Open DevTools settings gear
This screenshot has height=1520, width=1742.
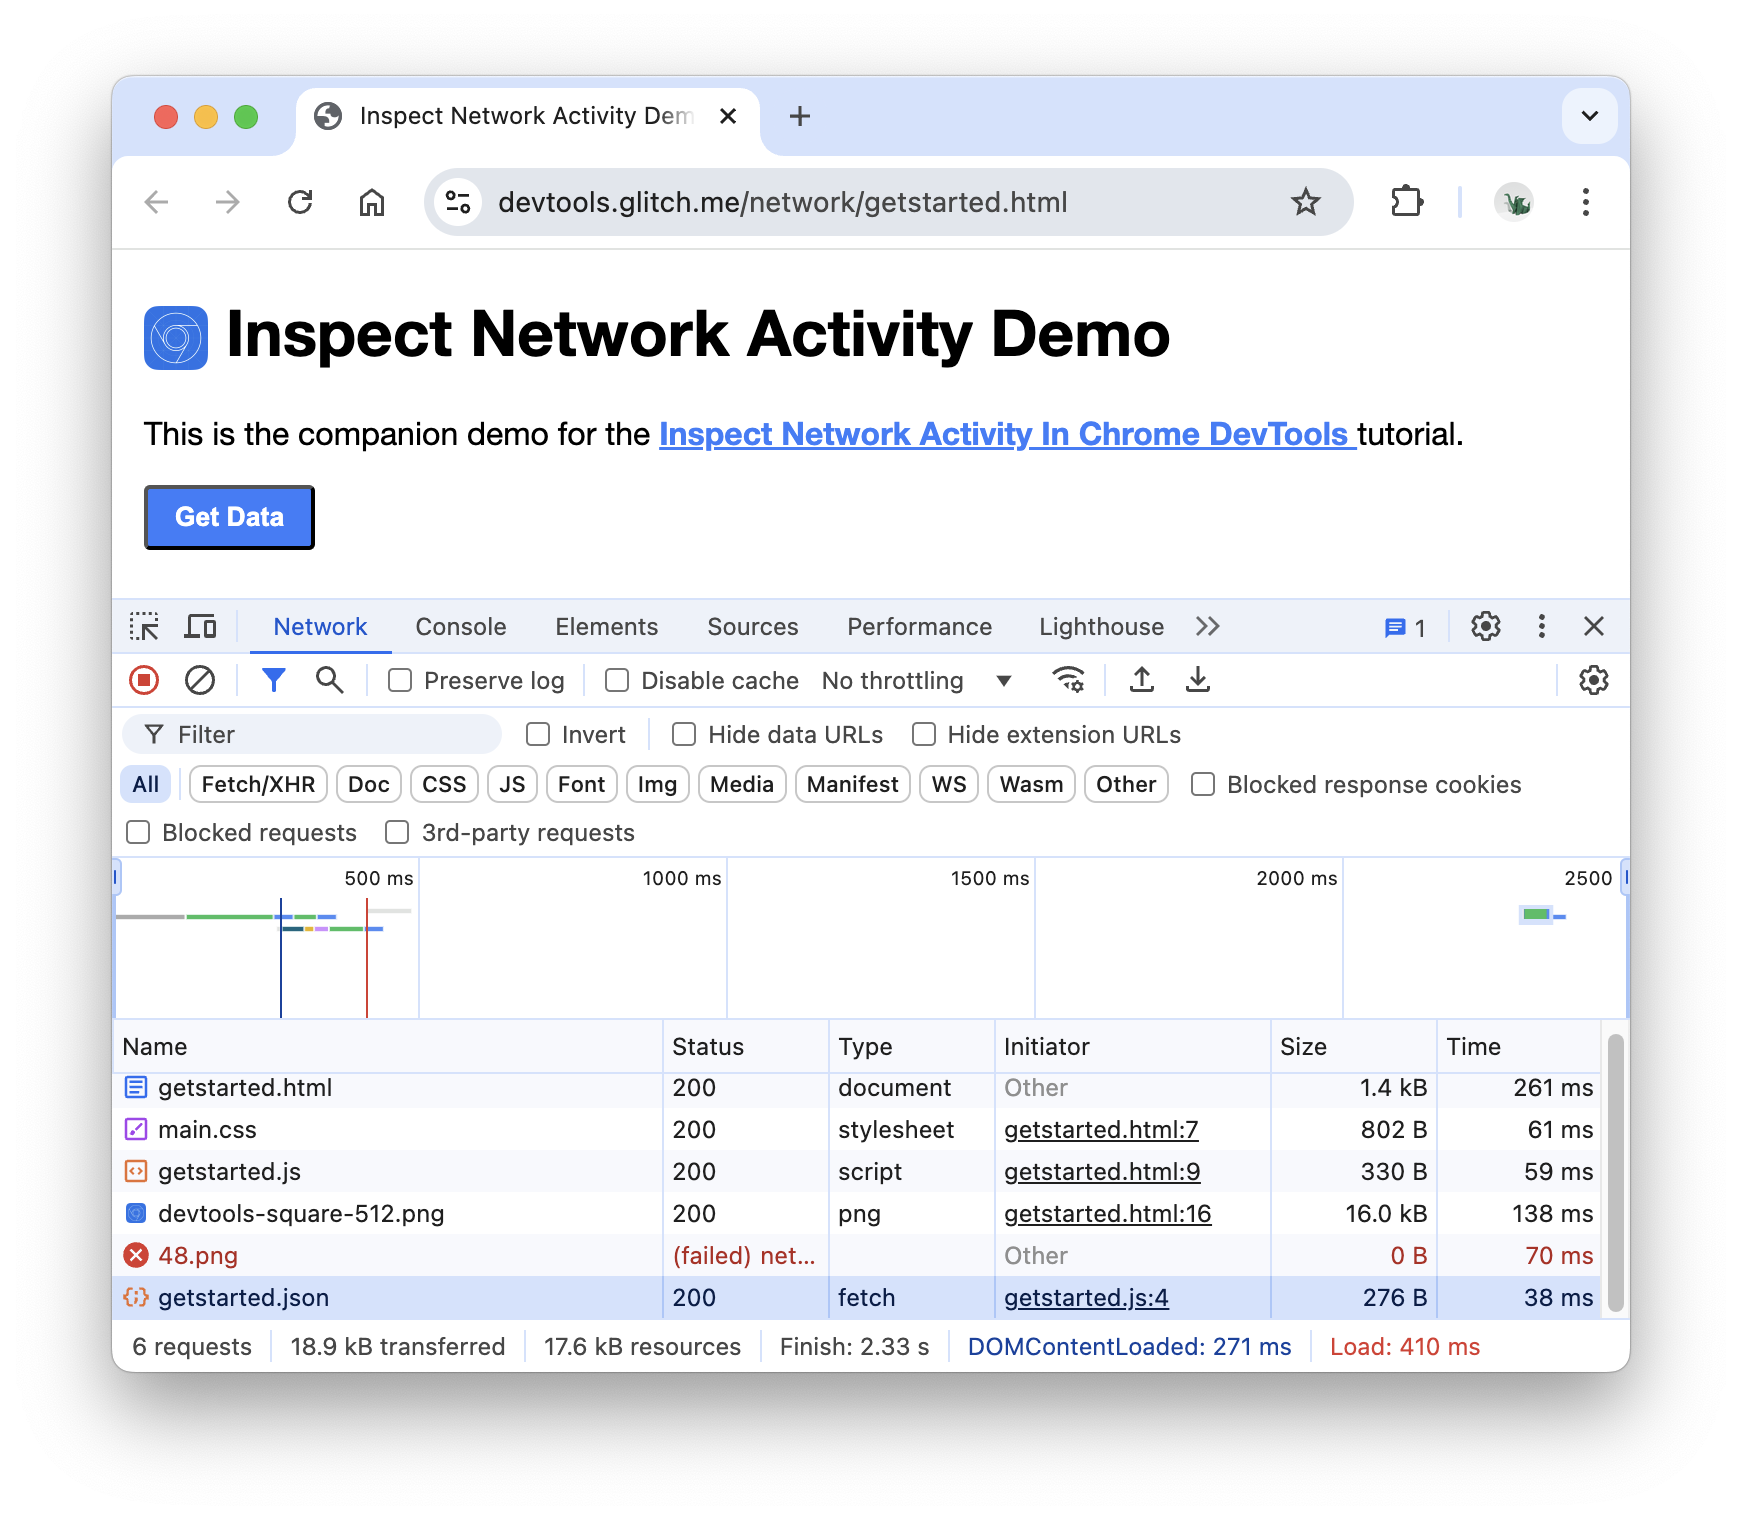[x=1486, y=627]
